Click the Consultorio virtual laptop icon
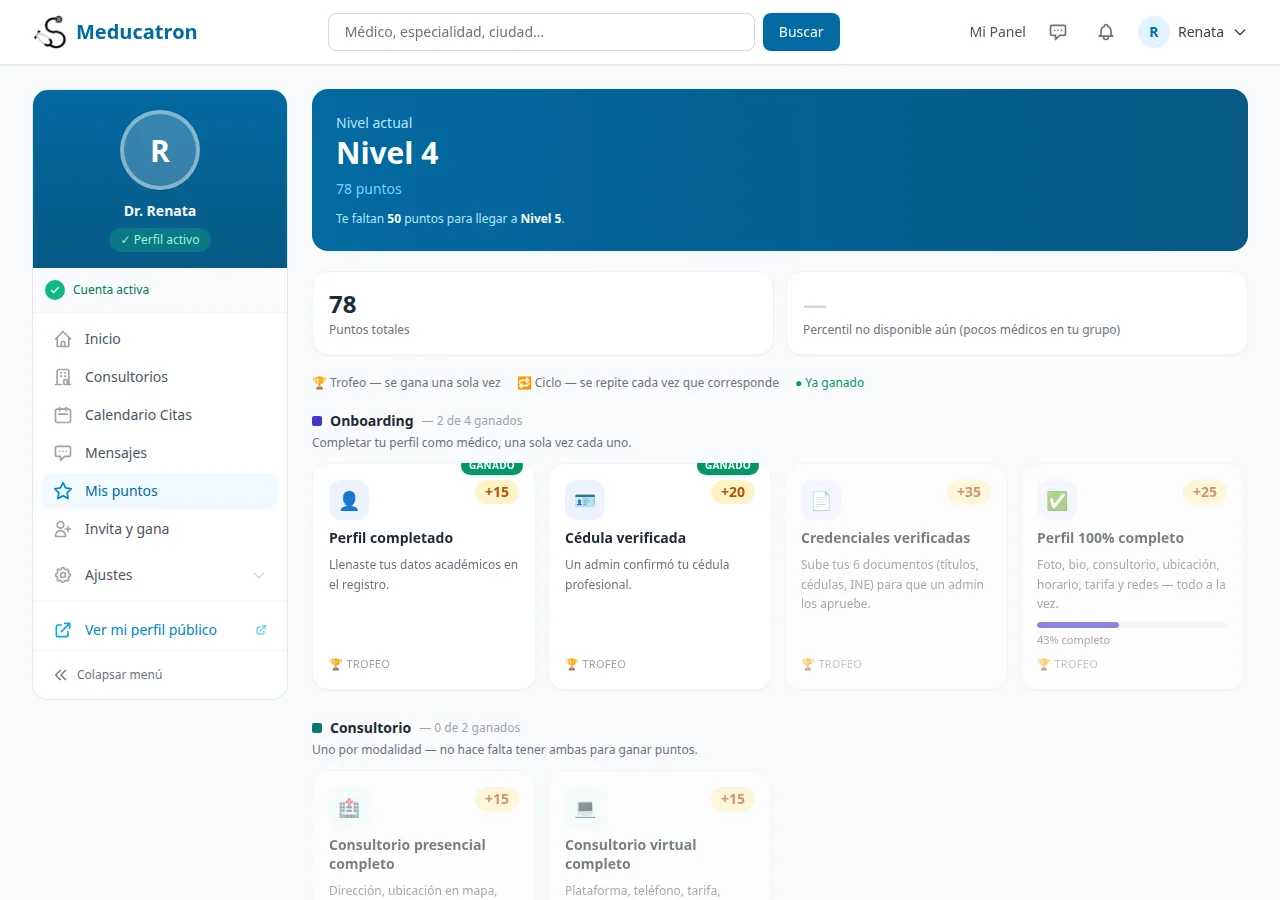This screenshot has height=900, width=1280. [585, 807]
